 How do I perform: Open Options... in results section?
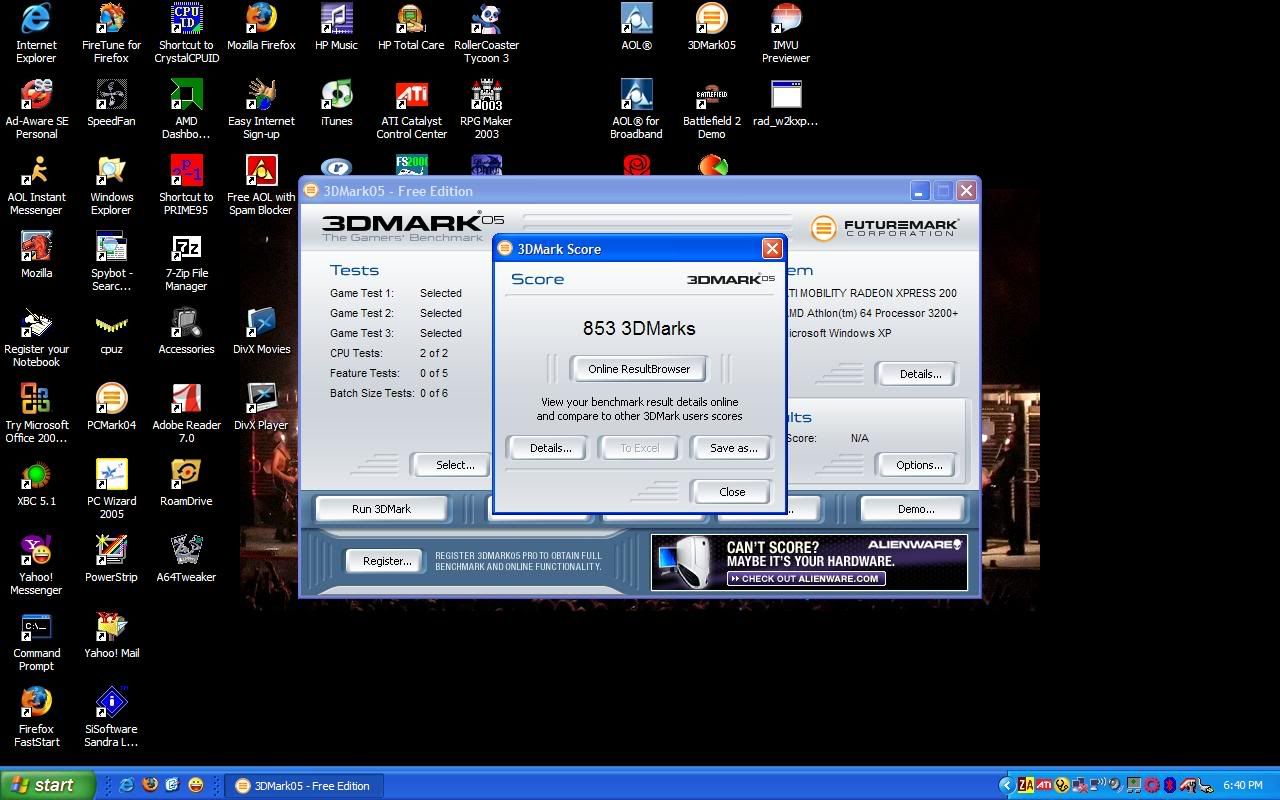tap(919, 465)
